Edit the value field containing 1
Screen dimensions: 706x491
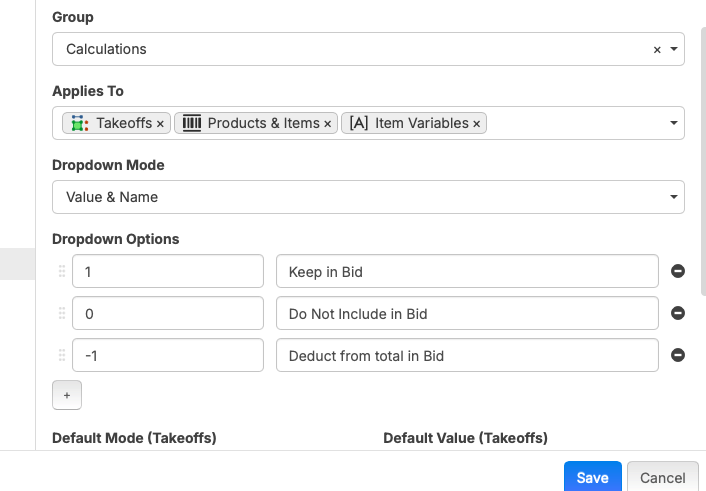[x=167, y=271]
